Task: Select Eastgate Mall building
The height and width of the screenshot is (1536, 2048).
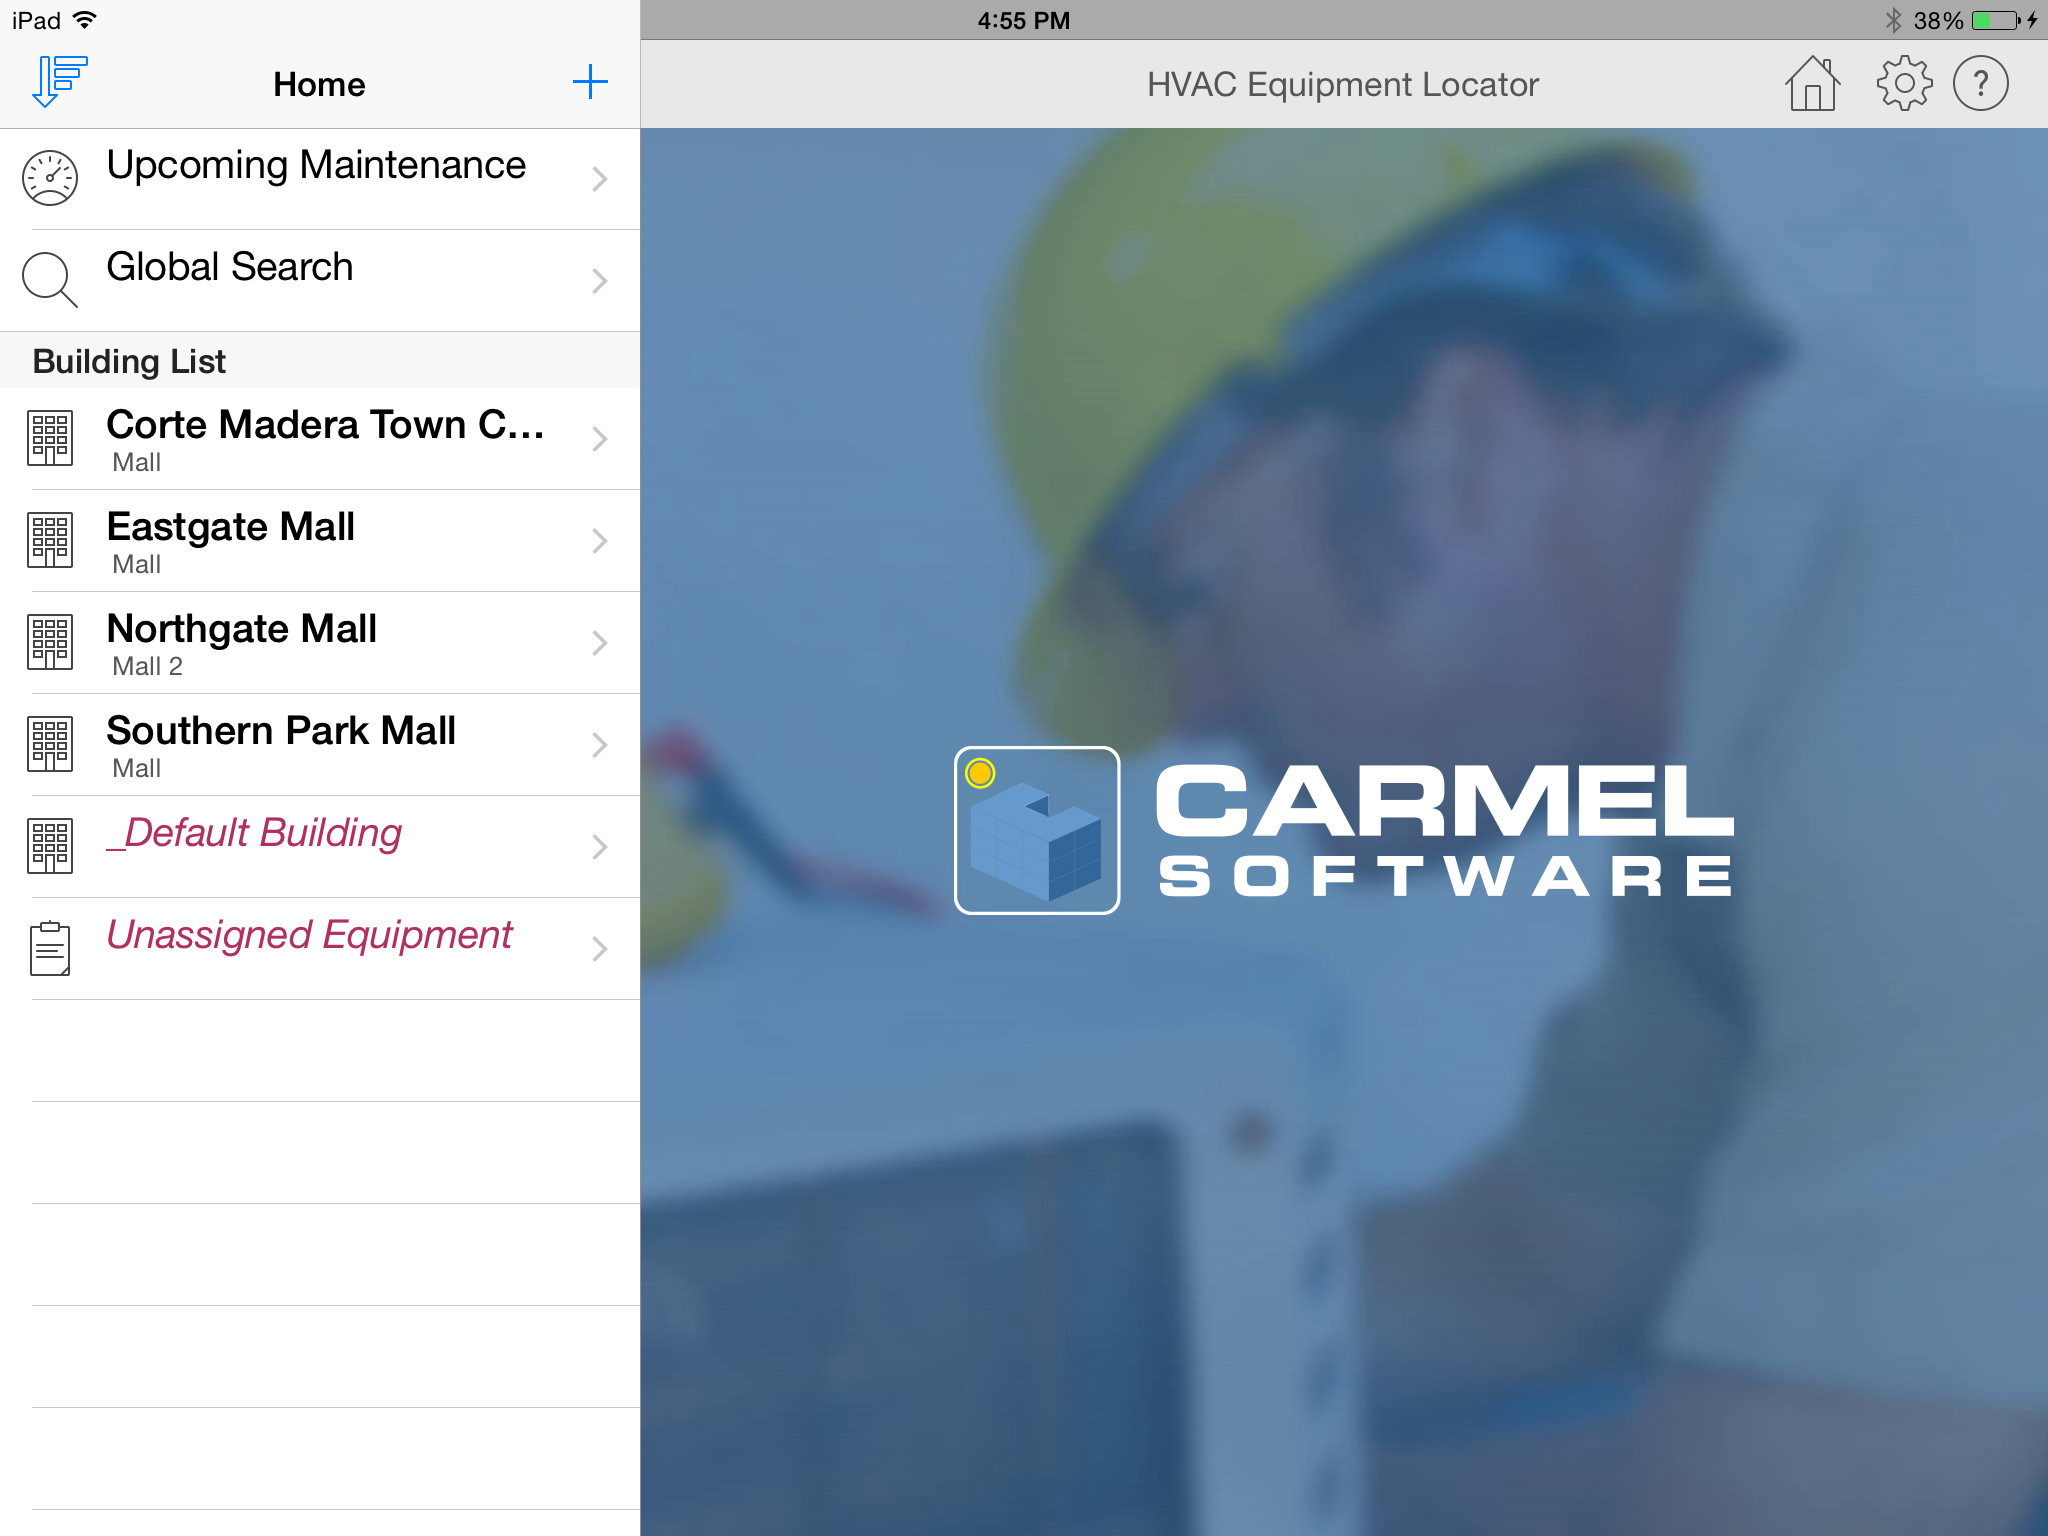Action: point(320,541)
